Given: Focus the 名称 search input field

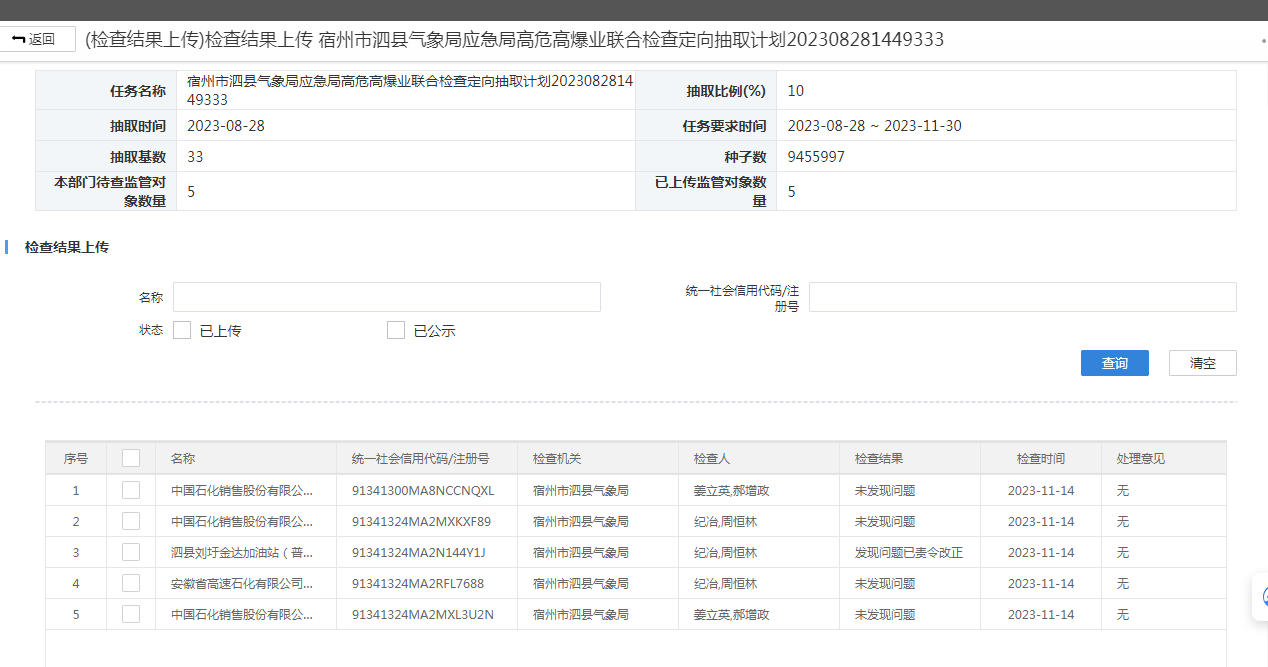Looking at the screenshot, I should [x=387, y=297].
